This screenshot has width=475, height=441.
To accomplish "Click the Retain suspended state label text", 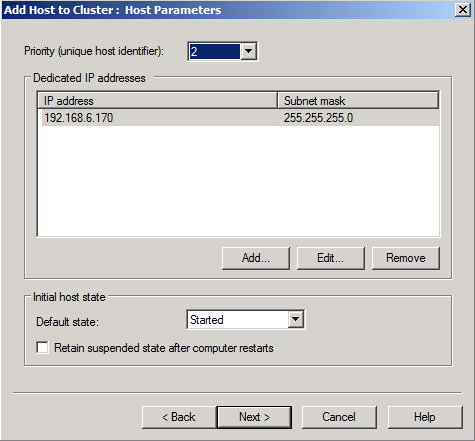I will [164, 348].
